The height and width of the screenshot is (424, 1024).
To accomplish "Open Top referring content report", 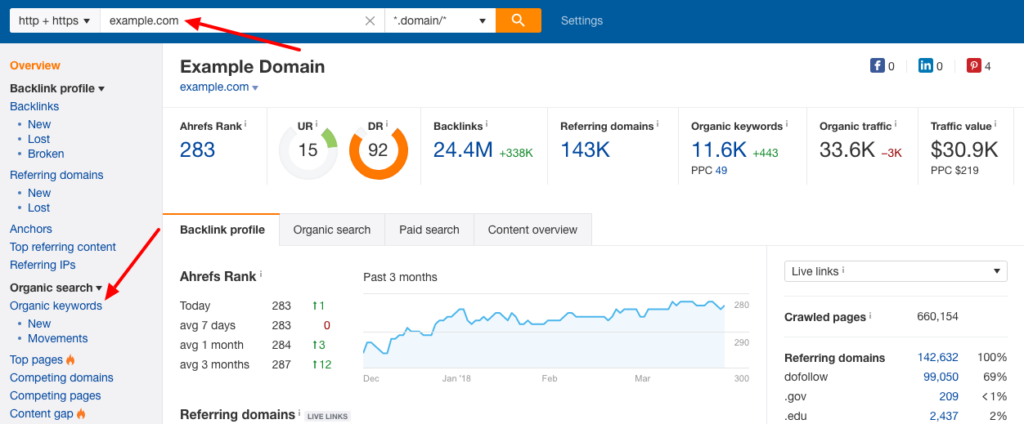I will 63,247.
